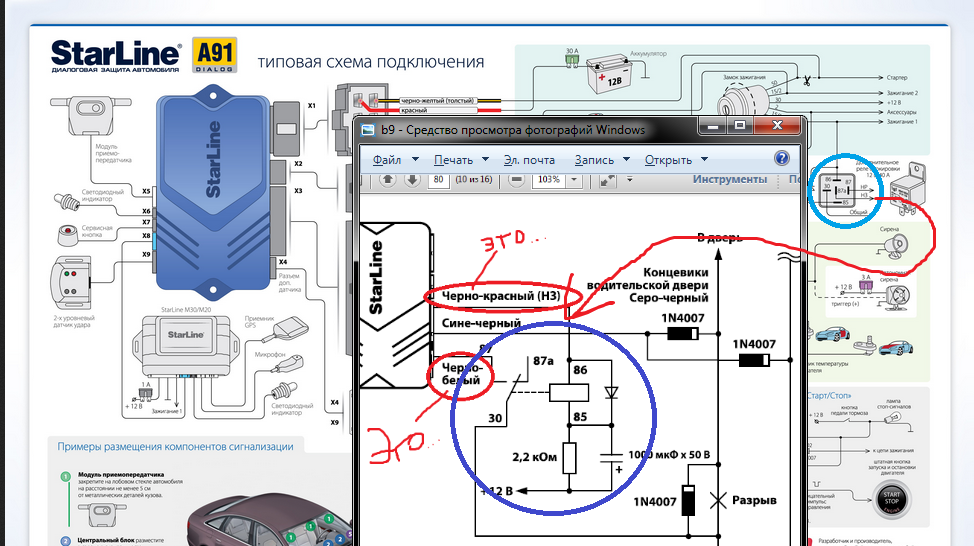Click the Серо-черный text label
Screen dimensions: 974x546
click(x=668, y=298)
